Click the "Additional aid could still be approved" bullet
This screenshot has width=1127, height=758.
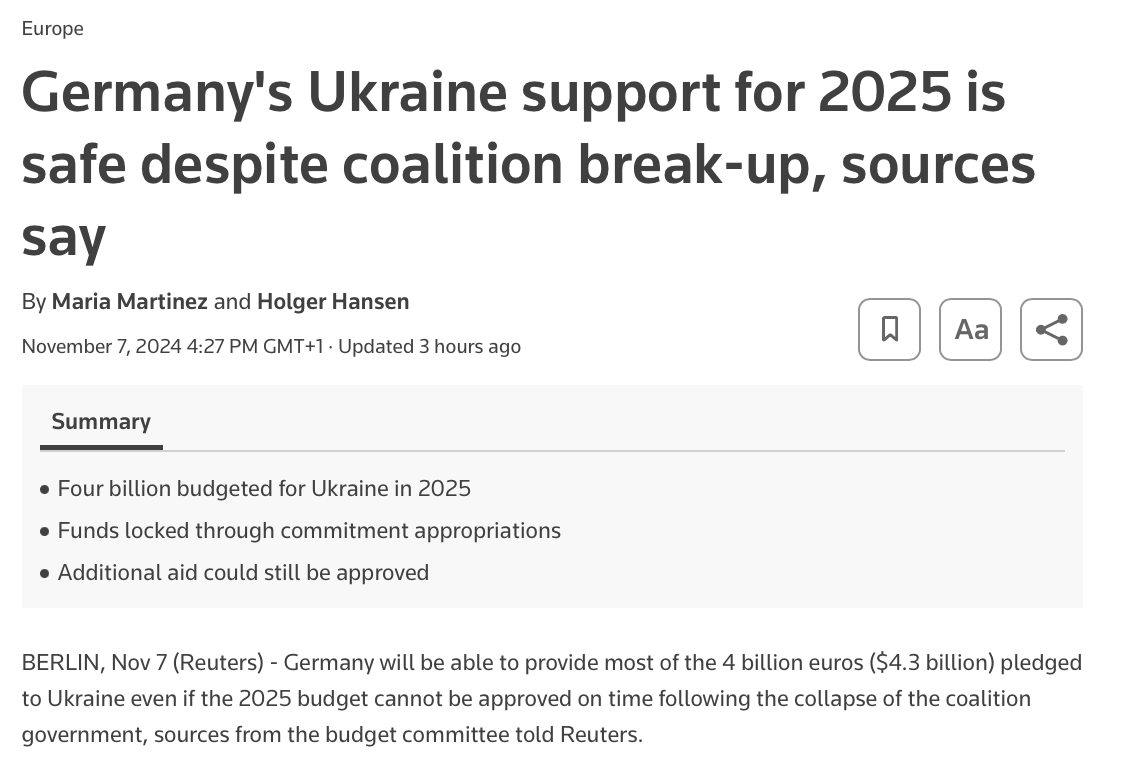tap(243, 572)
